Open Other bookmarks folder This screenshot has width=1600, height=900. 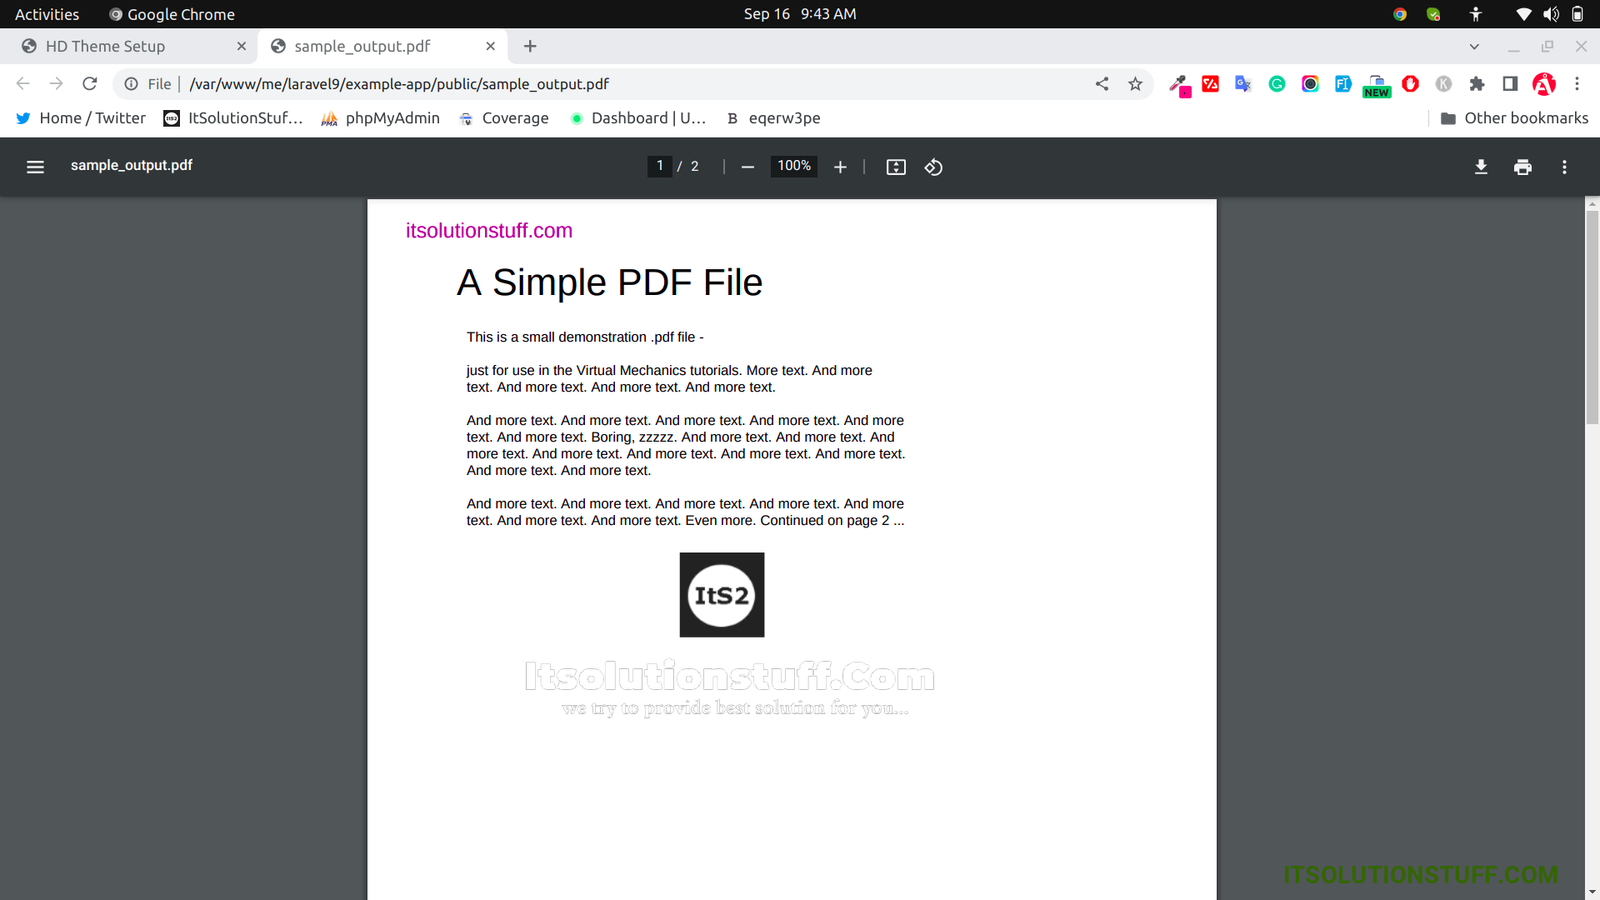1514,118
